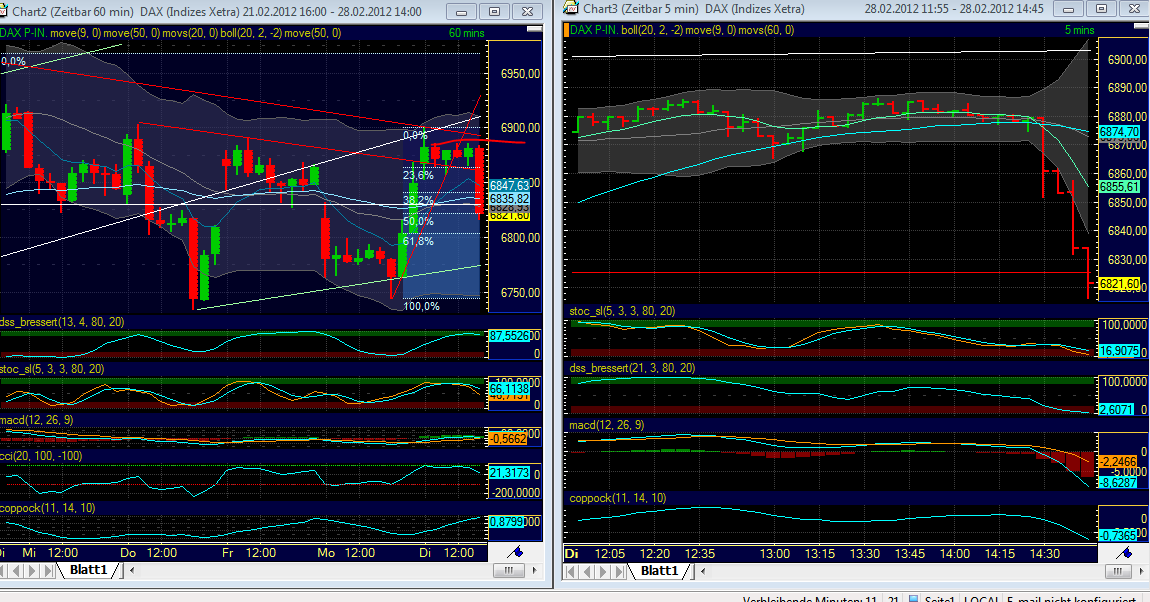Click the yellow 6821,60 price tag in Chart3
Screen dimensions: 1150x602
[x=1119, y=284]
